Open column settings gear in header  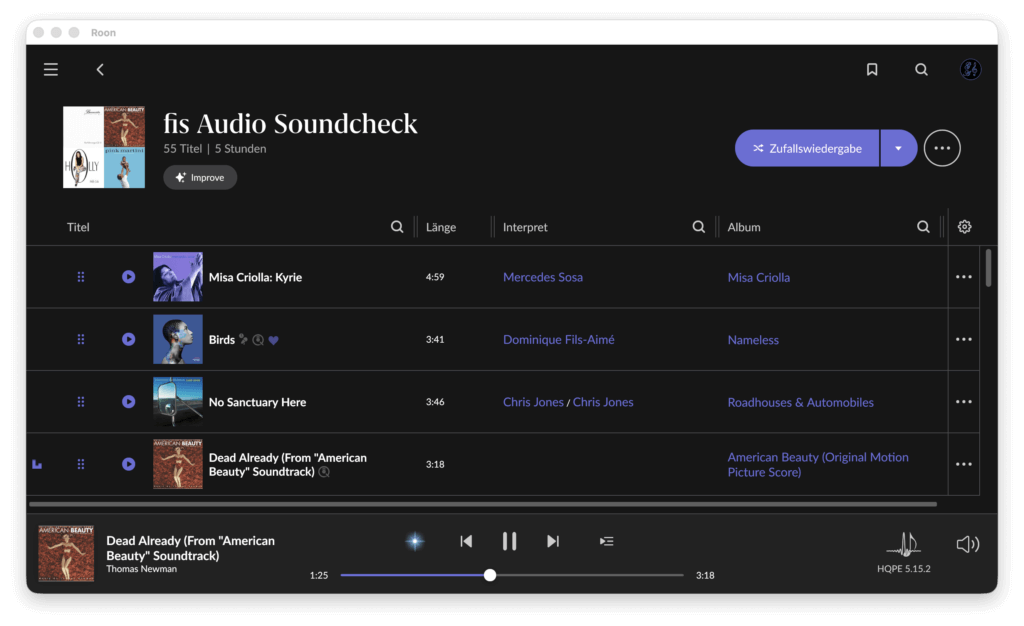click(x=964, y=227)
